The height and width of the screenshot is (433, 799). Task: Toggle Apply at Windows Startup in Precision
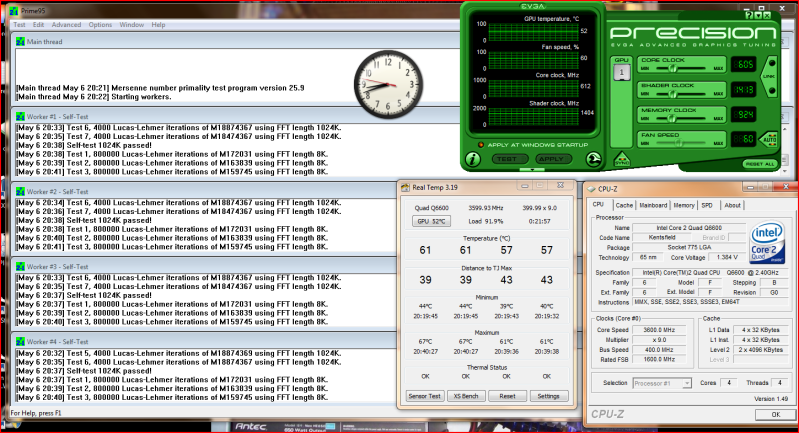[481, 145]
